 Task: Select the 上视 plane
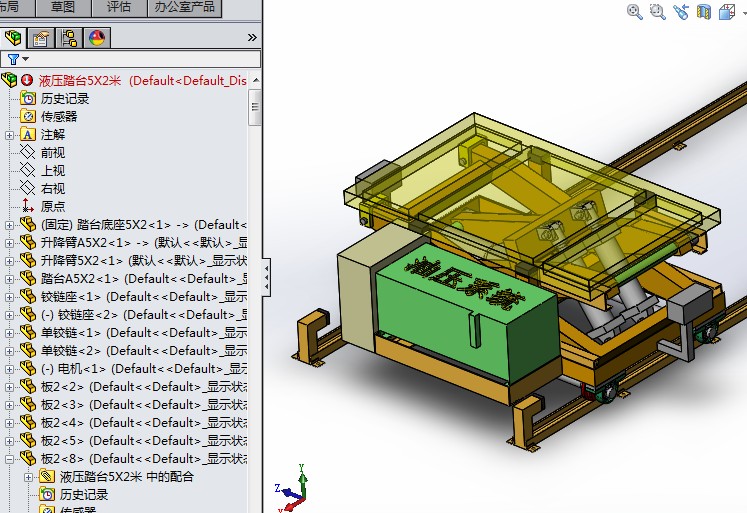coord(53,171)
